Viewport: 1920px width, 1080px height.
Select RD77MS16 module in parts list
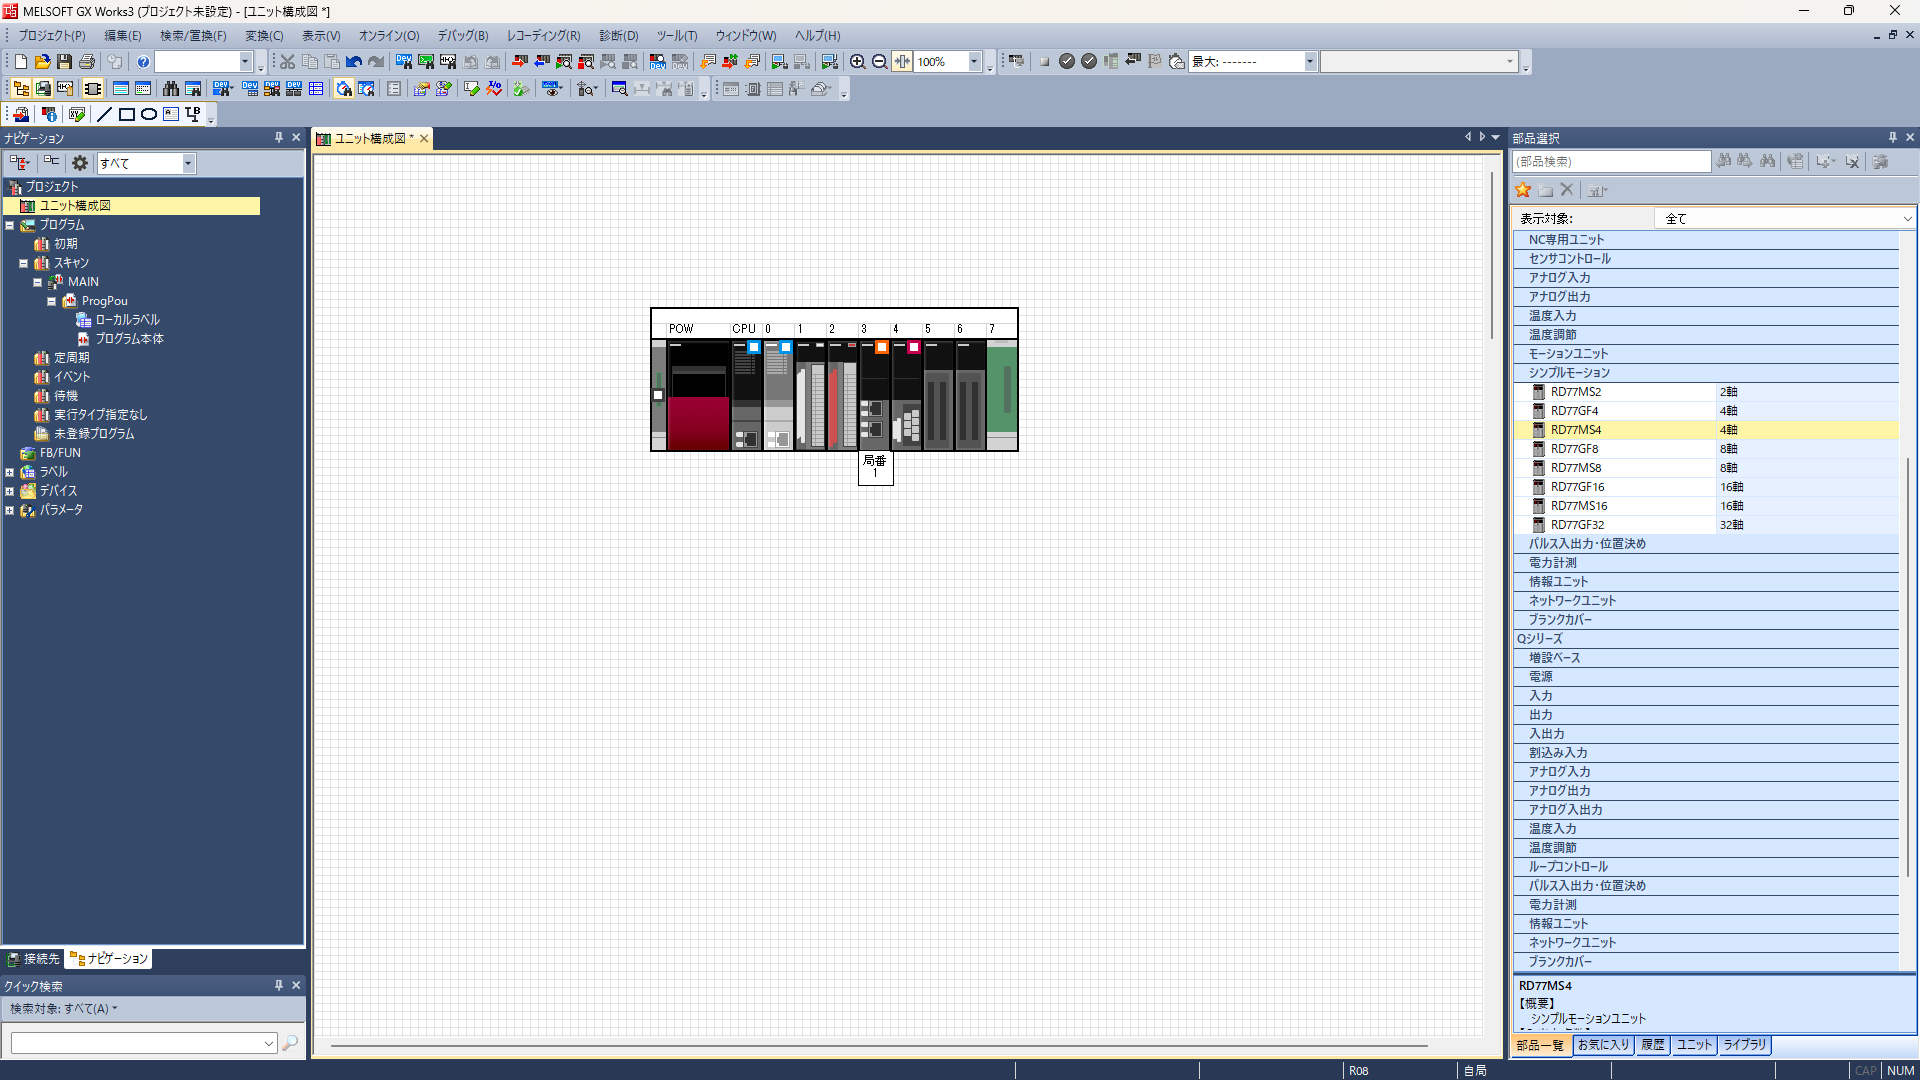[1579, 506]
